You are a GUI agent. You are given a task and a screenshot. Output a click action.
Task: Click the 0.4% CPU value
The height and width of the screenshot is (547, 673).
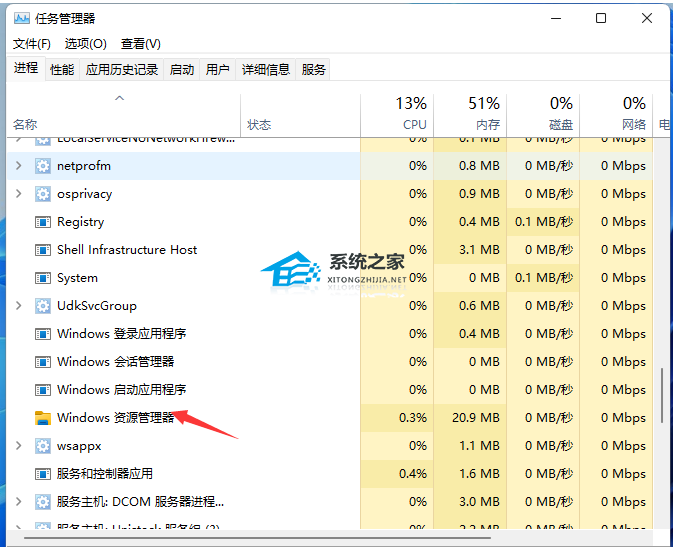(x=413, y=474)
